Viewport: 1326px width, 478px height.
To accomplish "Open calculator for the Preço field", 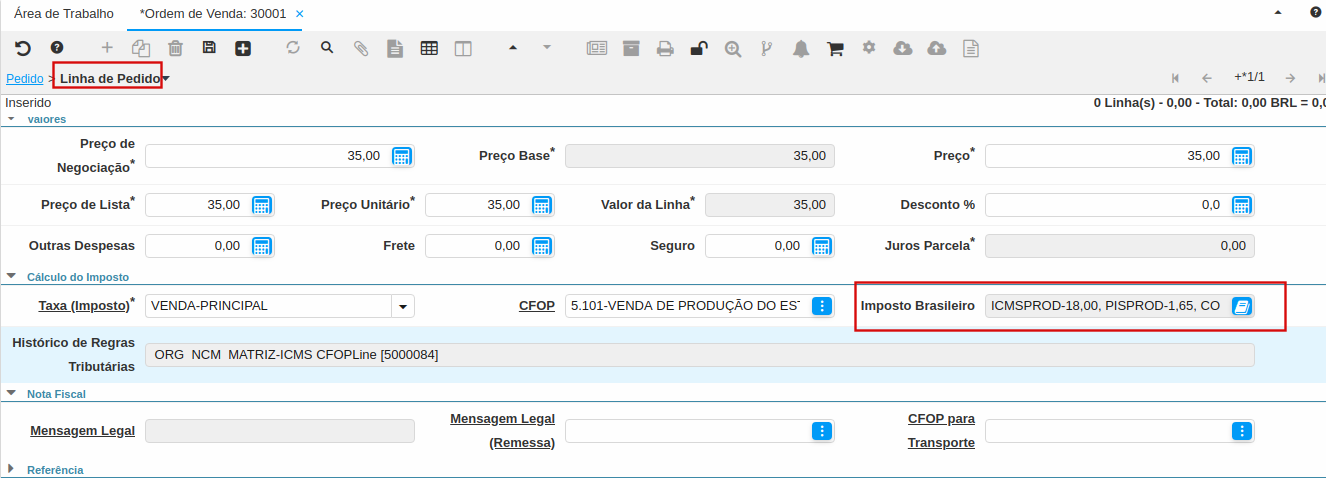I will tap(1242, 156).
